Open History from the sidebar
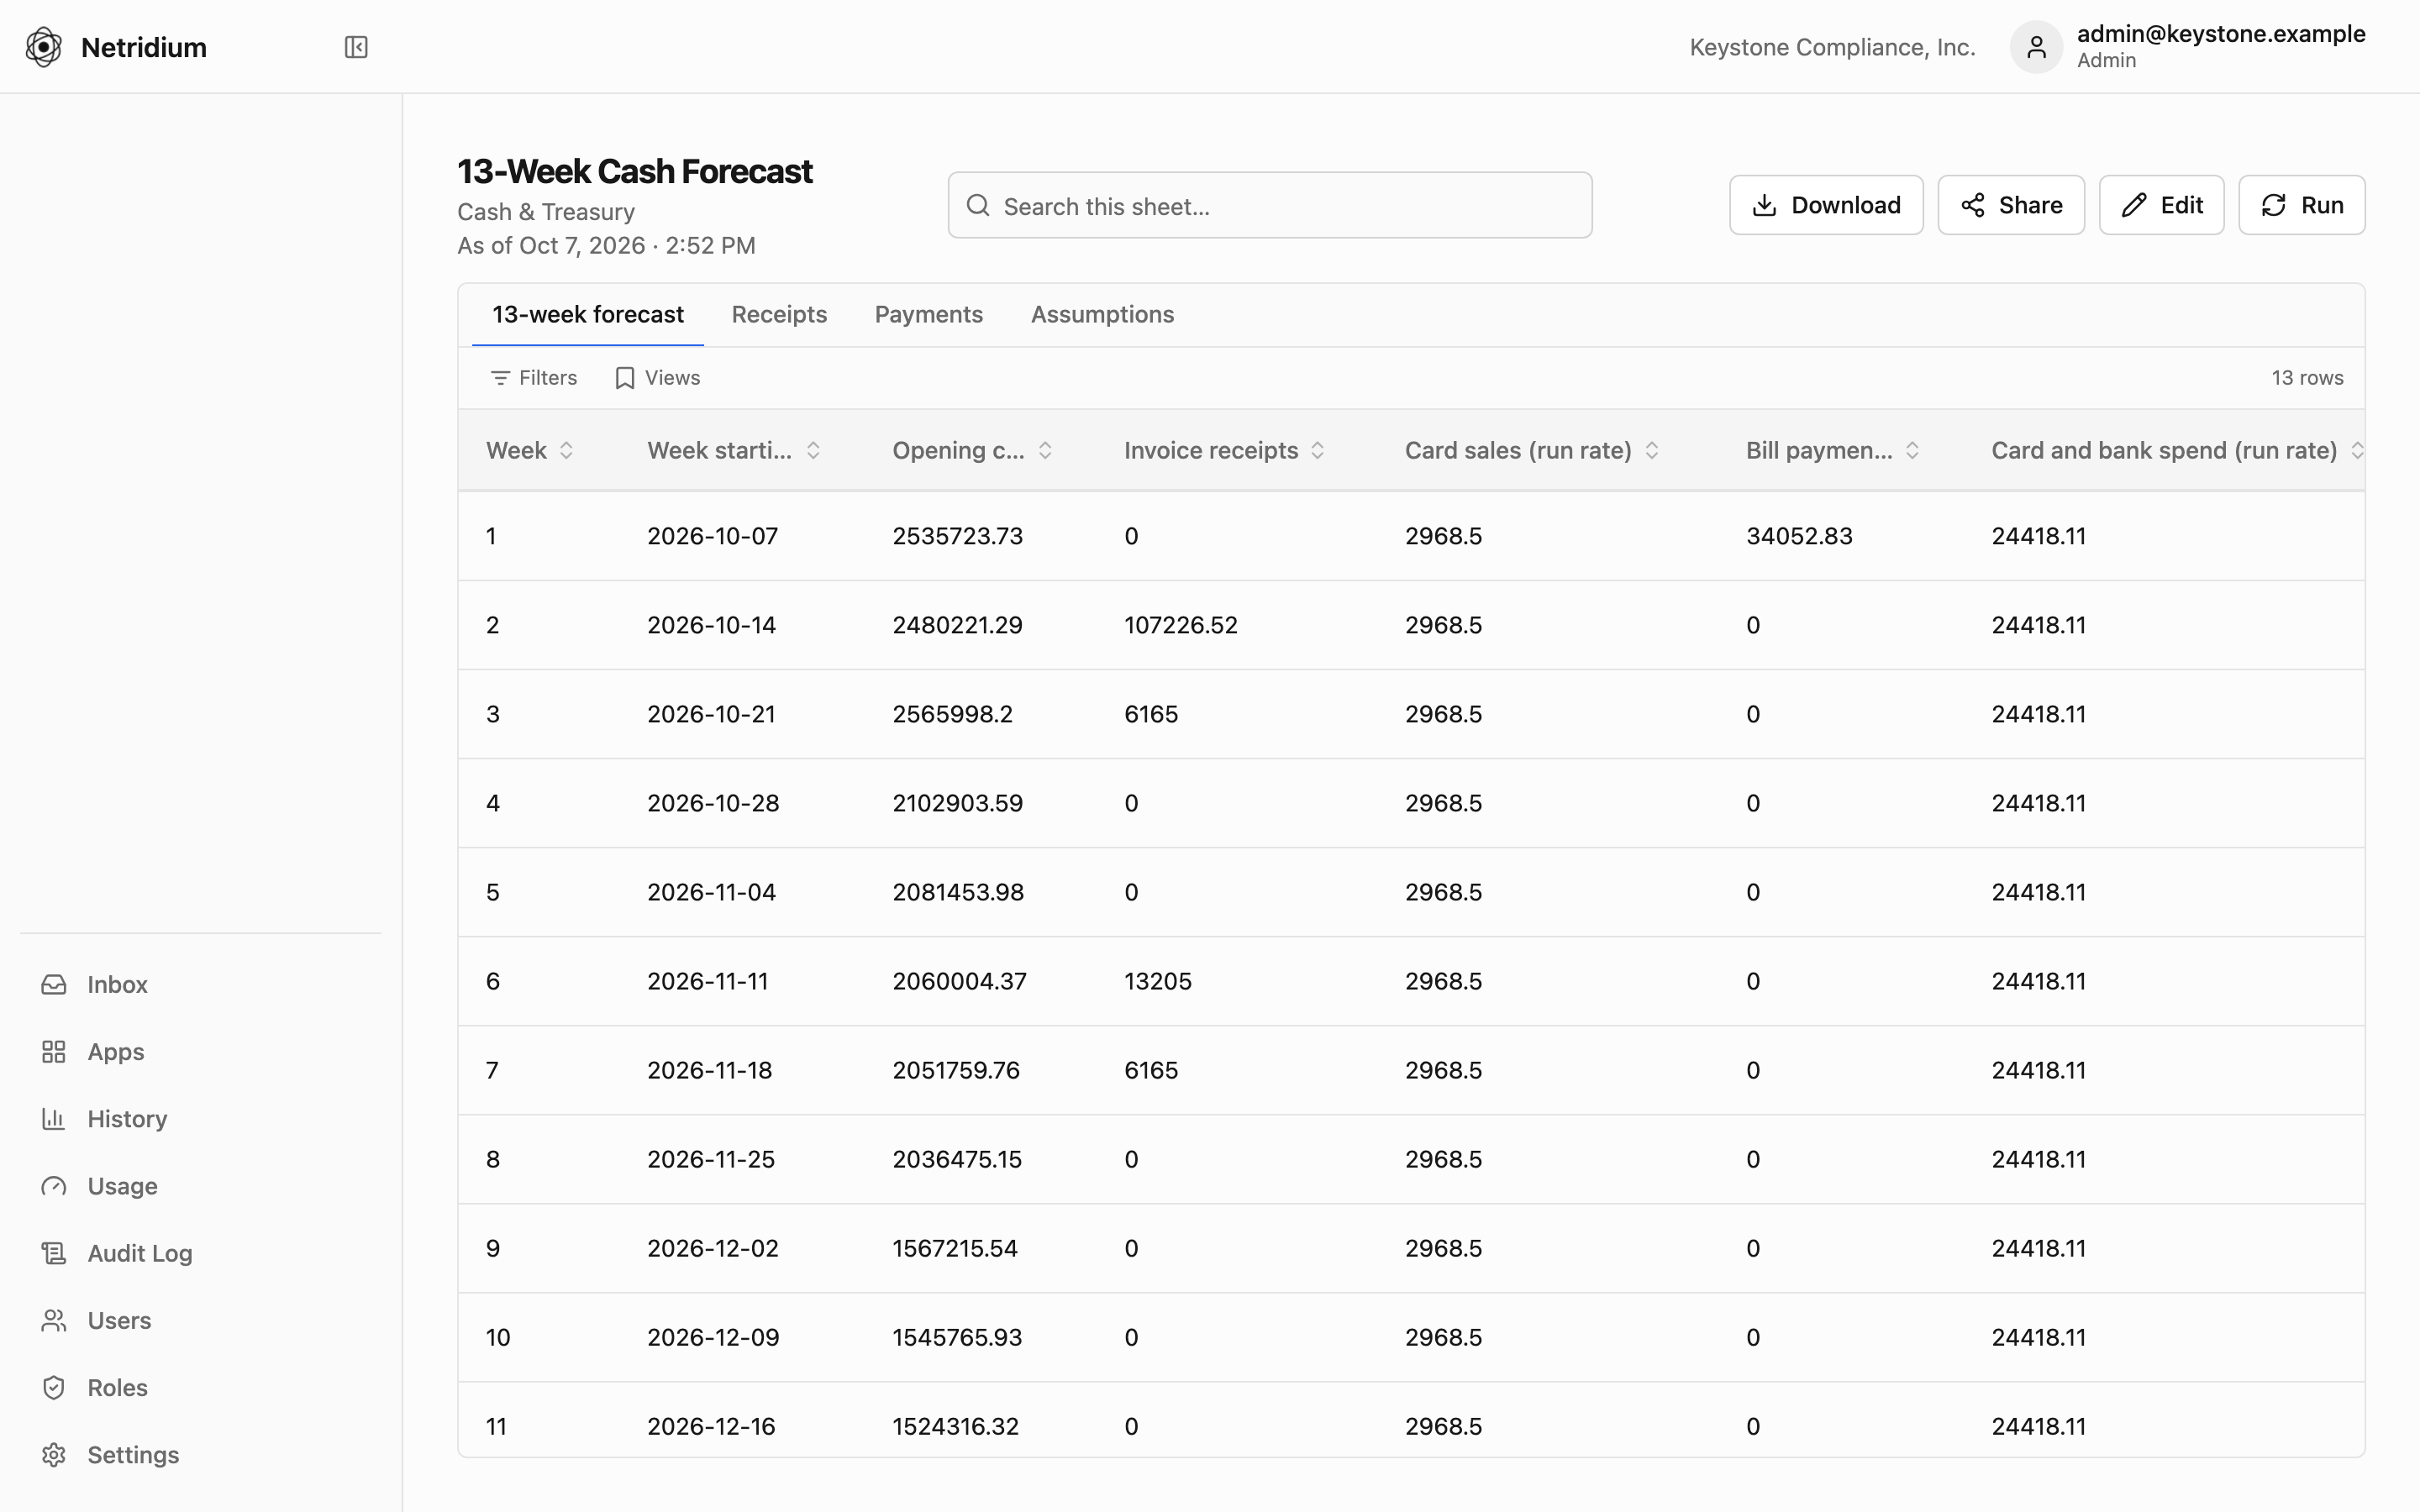The height and width of the screenshot is (1512, 2420). point(200,1118)
